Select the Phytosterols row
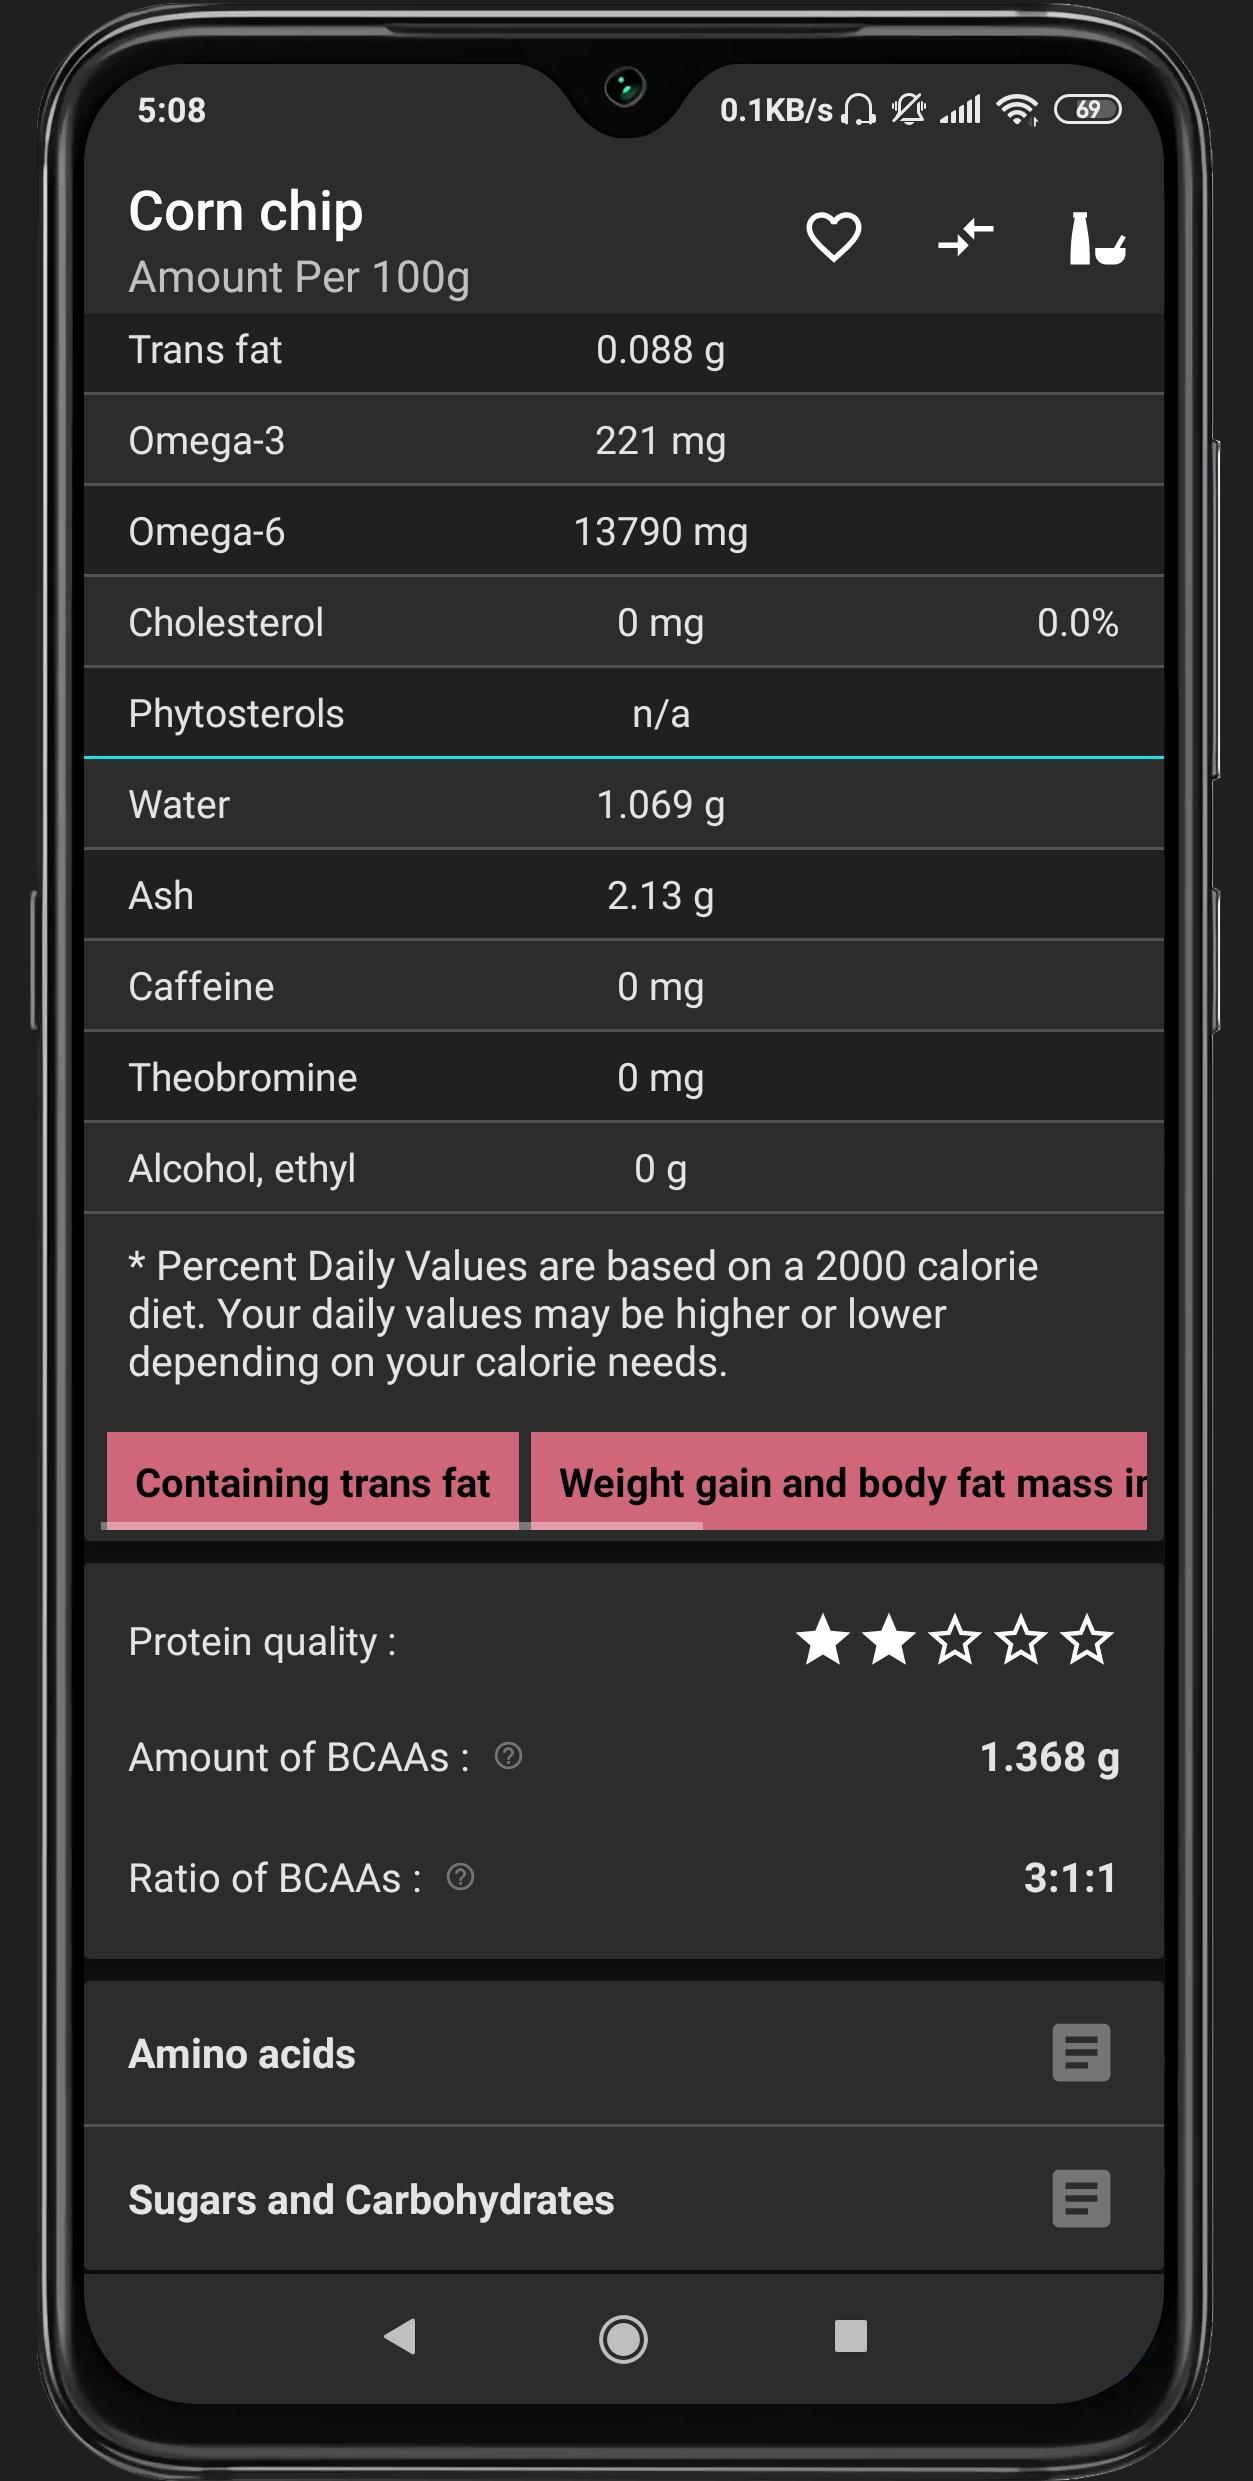Screen dimensions: 1253x2481 624,713
